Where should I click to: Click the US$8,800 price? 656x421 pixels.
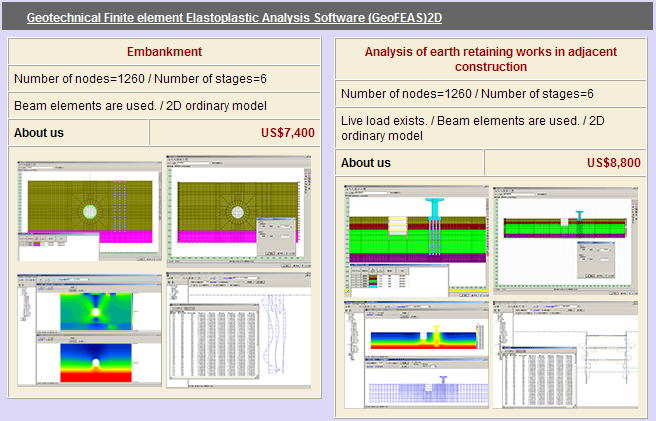point(614,162)
